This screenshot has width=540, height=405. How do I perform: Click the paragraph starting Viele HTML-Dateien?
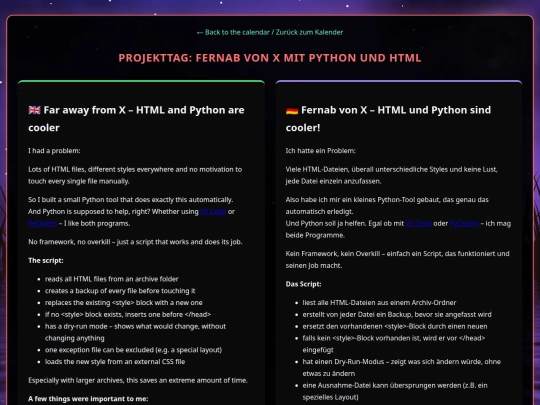(392, 175)
